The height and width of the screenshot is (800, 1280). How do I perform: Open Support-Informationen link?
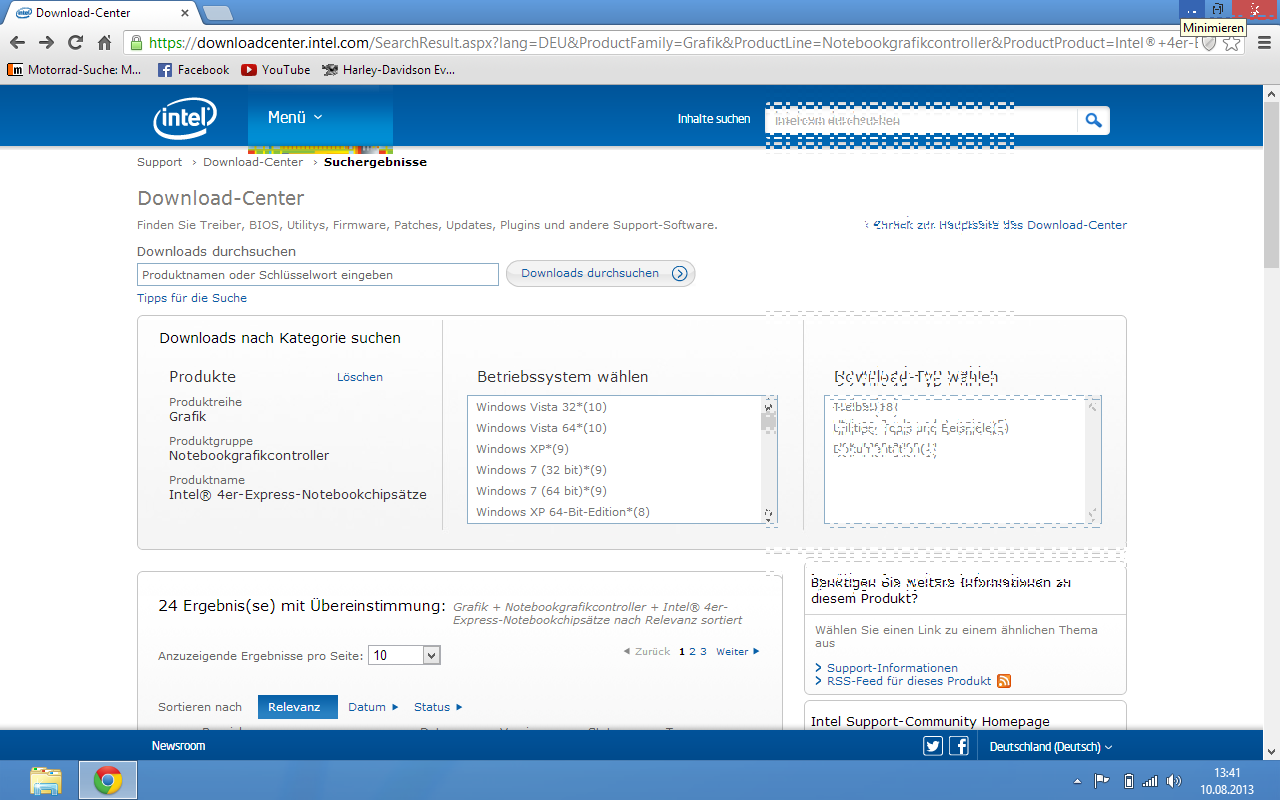coord(892,668)
